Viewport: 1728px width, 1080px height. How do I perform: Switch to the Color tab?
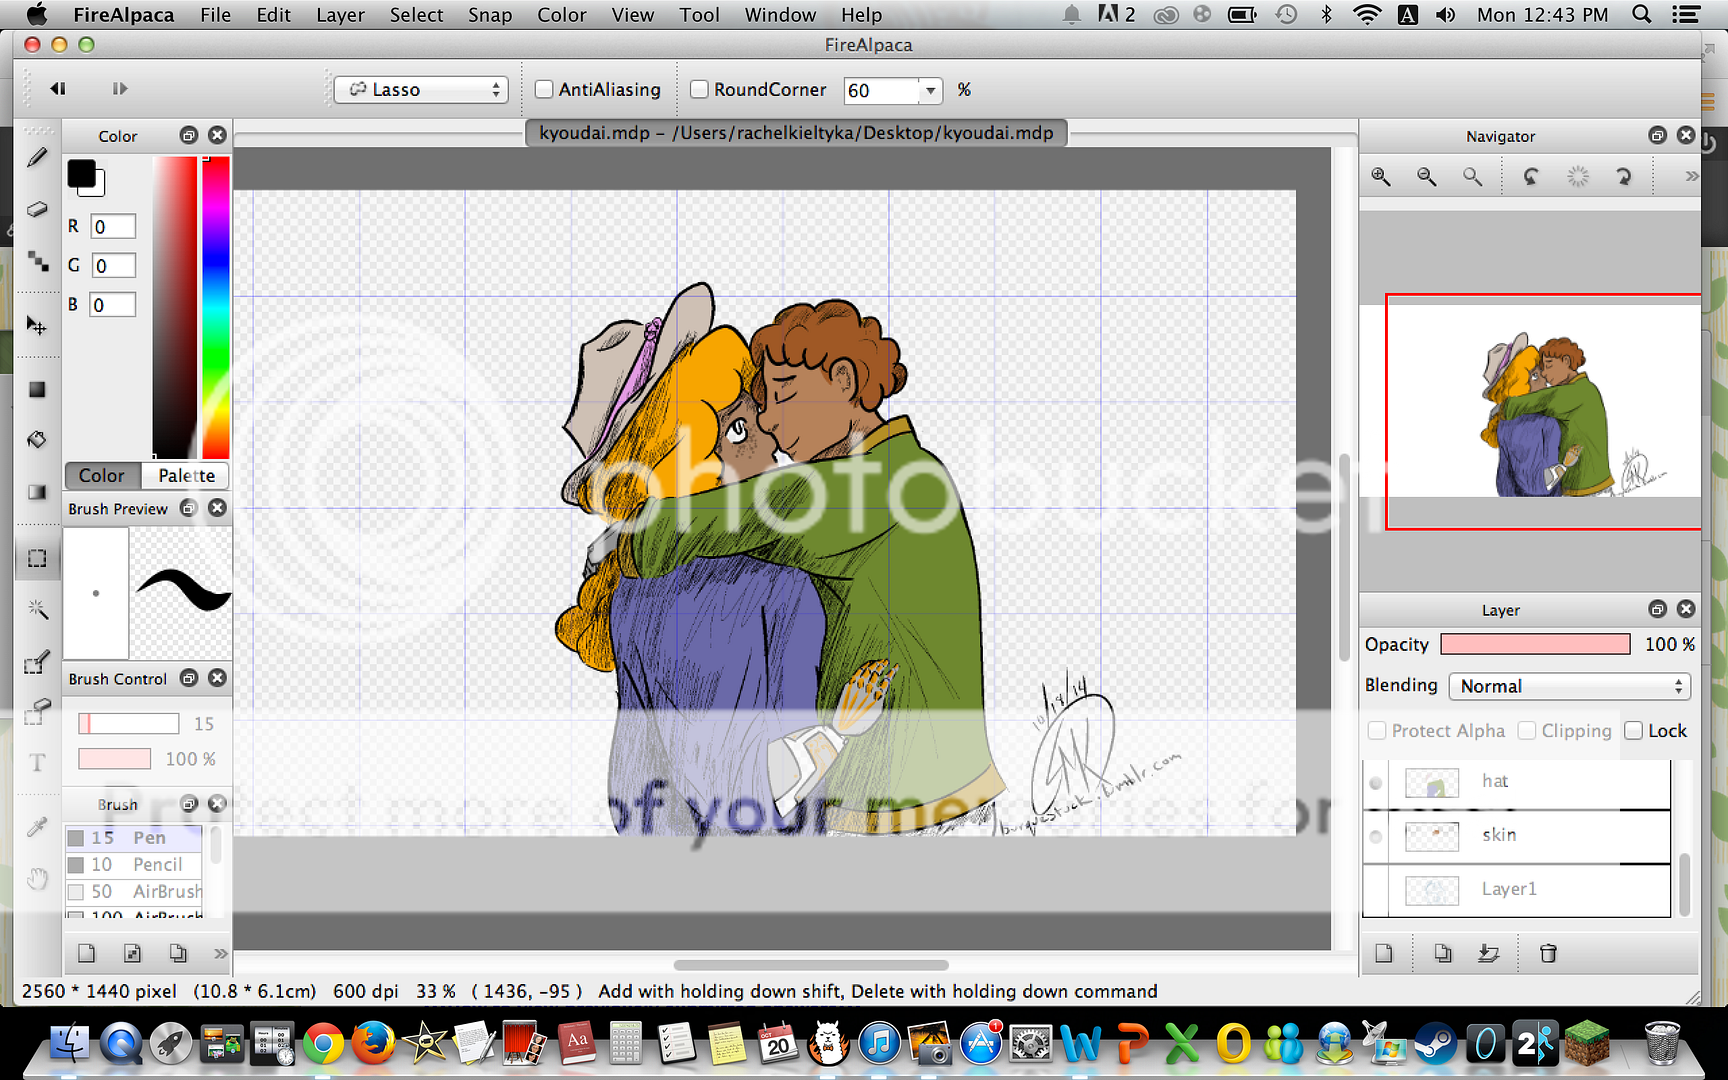(102, 476)
